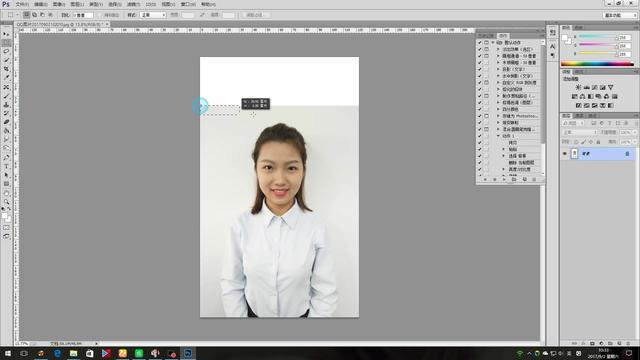
Task: Select the Move tool
Action: [6, 34]
